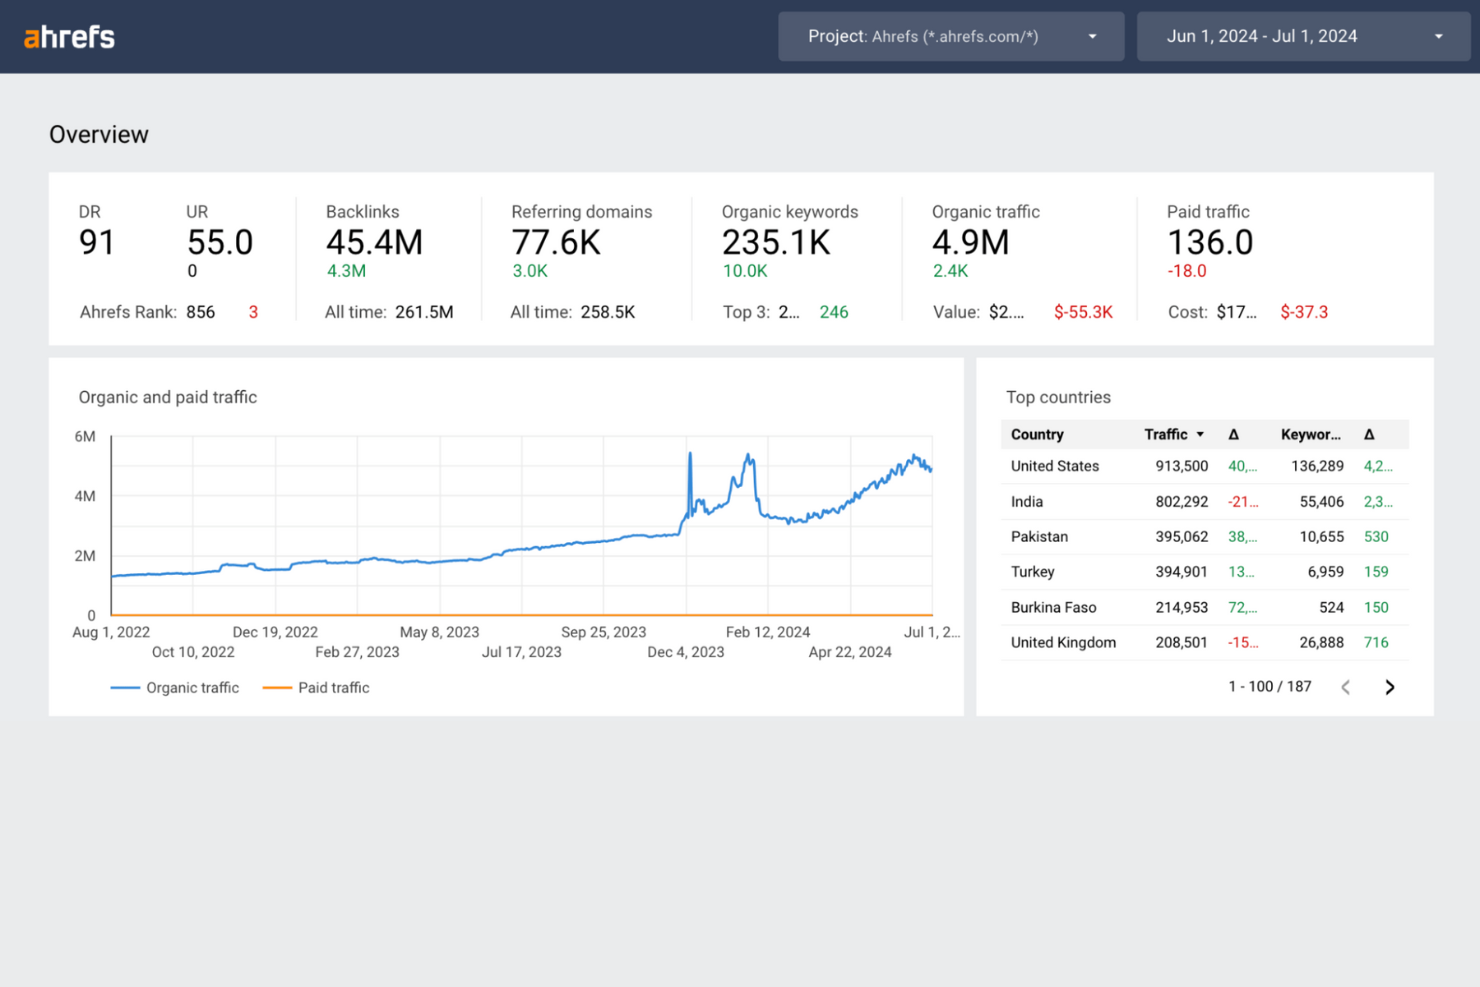This screenshot has height=987, width=1480.
Task: Click the Traffic column sort caret
Action: (x=1201, y=434)
